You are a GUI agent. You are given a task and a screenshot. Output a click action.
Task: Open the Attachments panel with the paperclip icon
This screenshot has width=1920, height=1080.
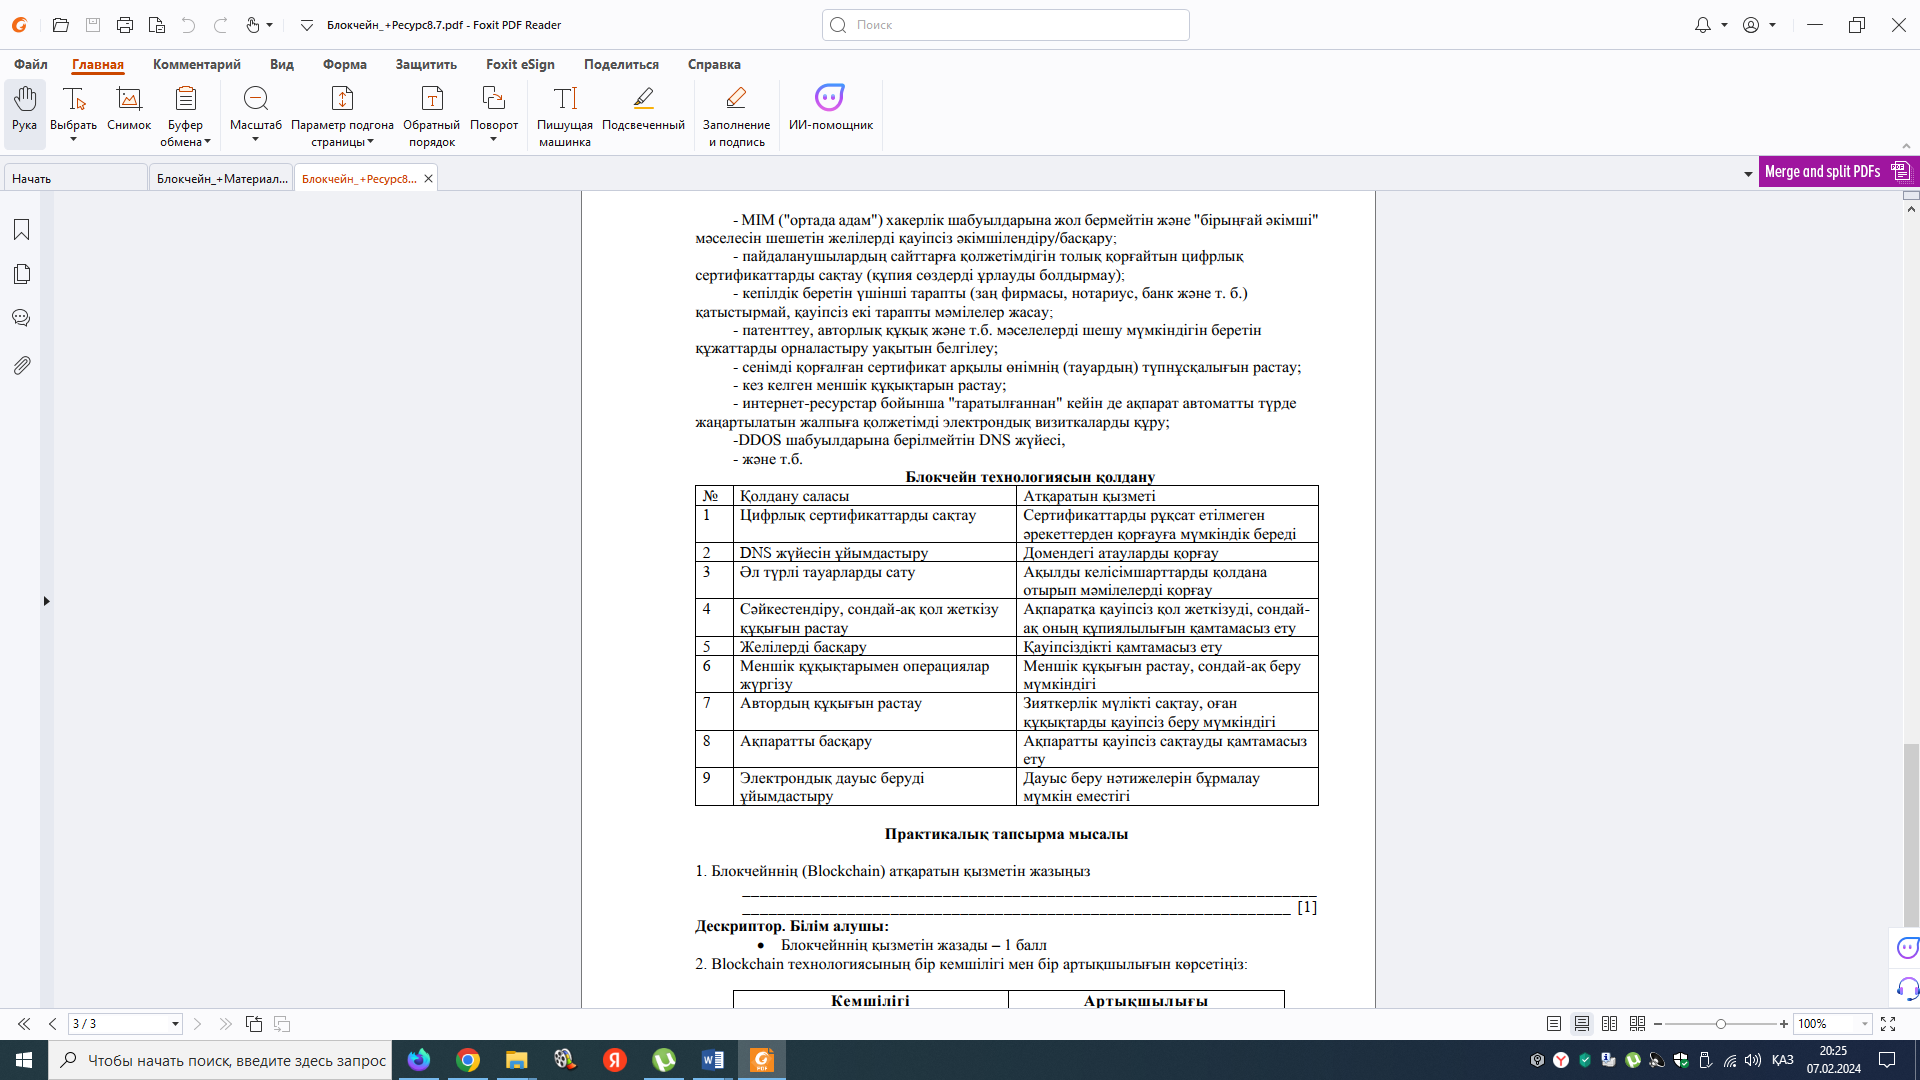pos(21,365)
